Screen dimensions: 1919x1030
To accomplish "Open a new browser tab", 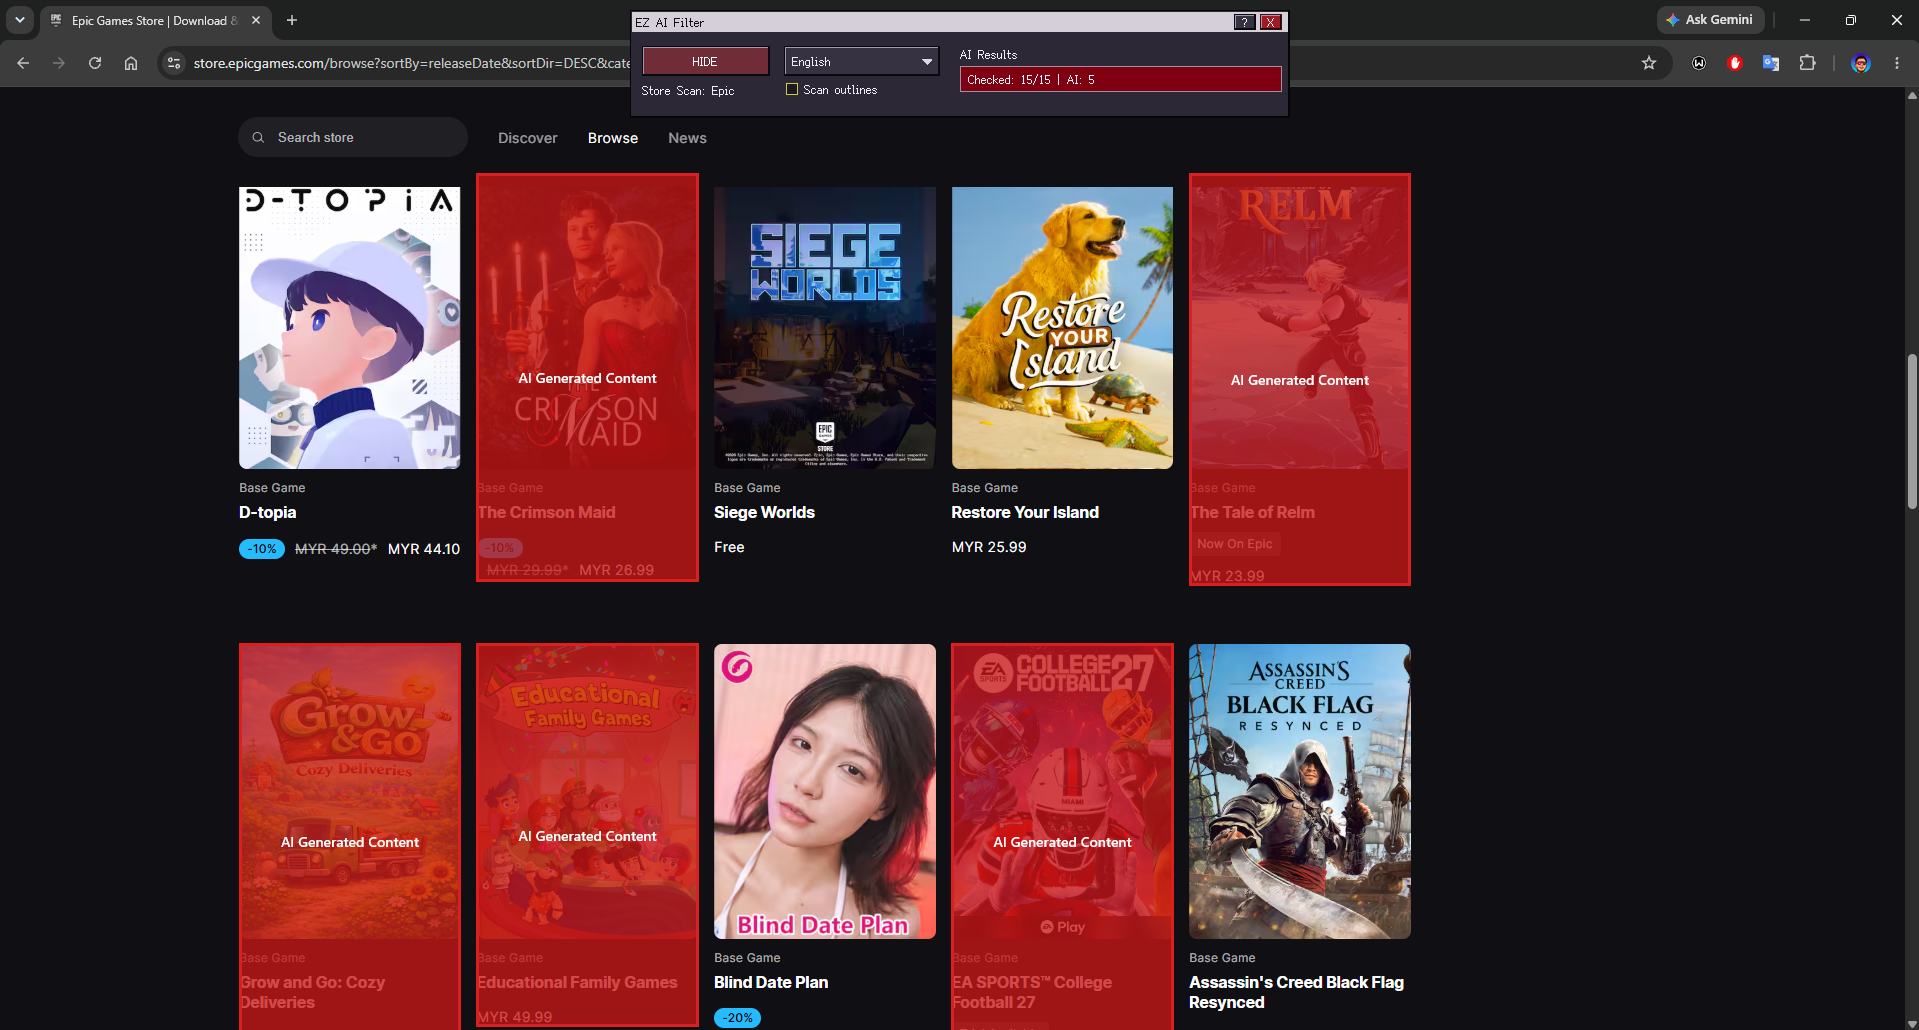I will (x=292, y=20).
